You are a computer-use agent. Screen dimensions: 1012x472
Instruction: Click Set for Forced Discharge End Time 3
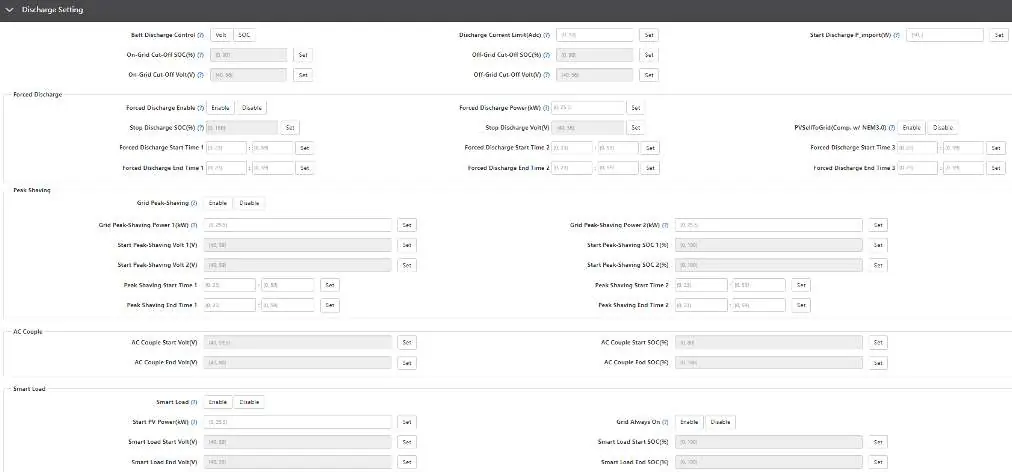pos(996,168)
